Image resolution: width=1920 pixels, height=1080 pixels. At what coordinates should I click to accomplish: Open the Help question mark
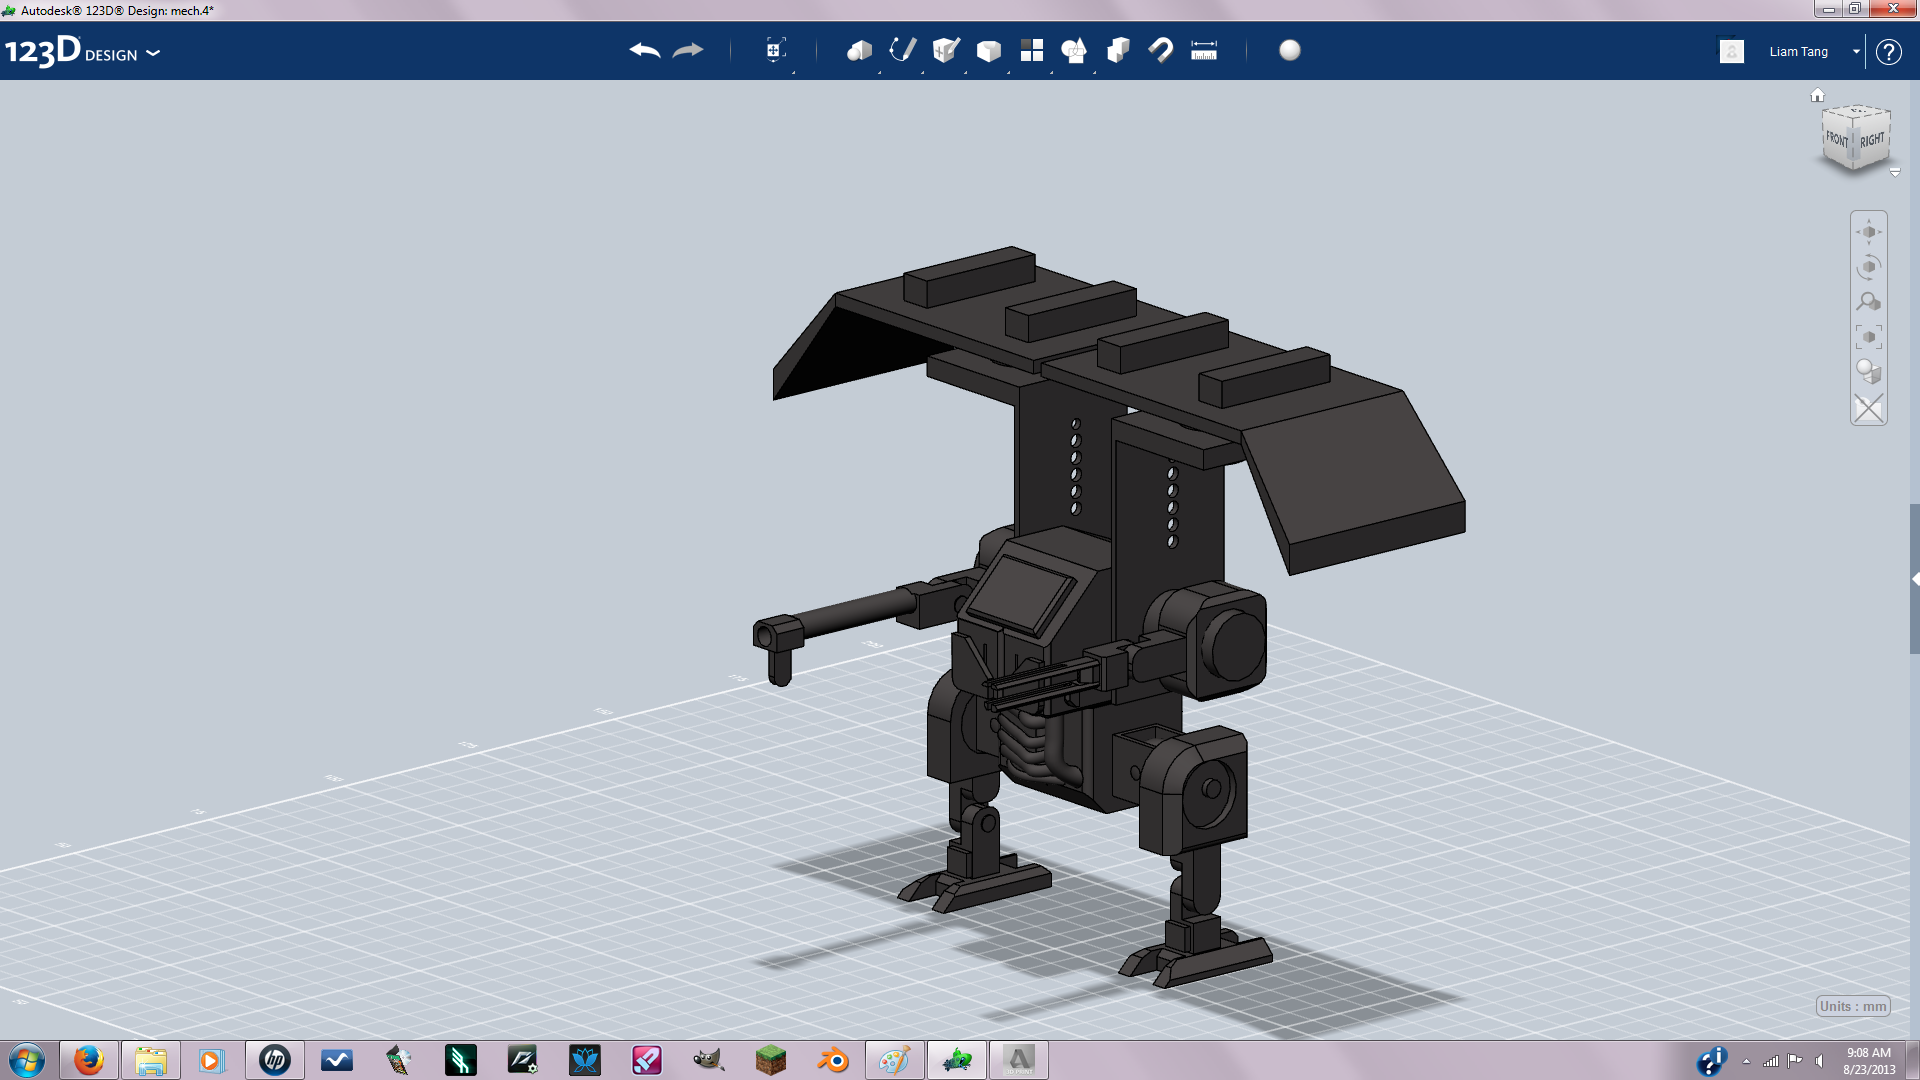click(1888, 51)
